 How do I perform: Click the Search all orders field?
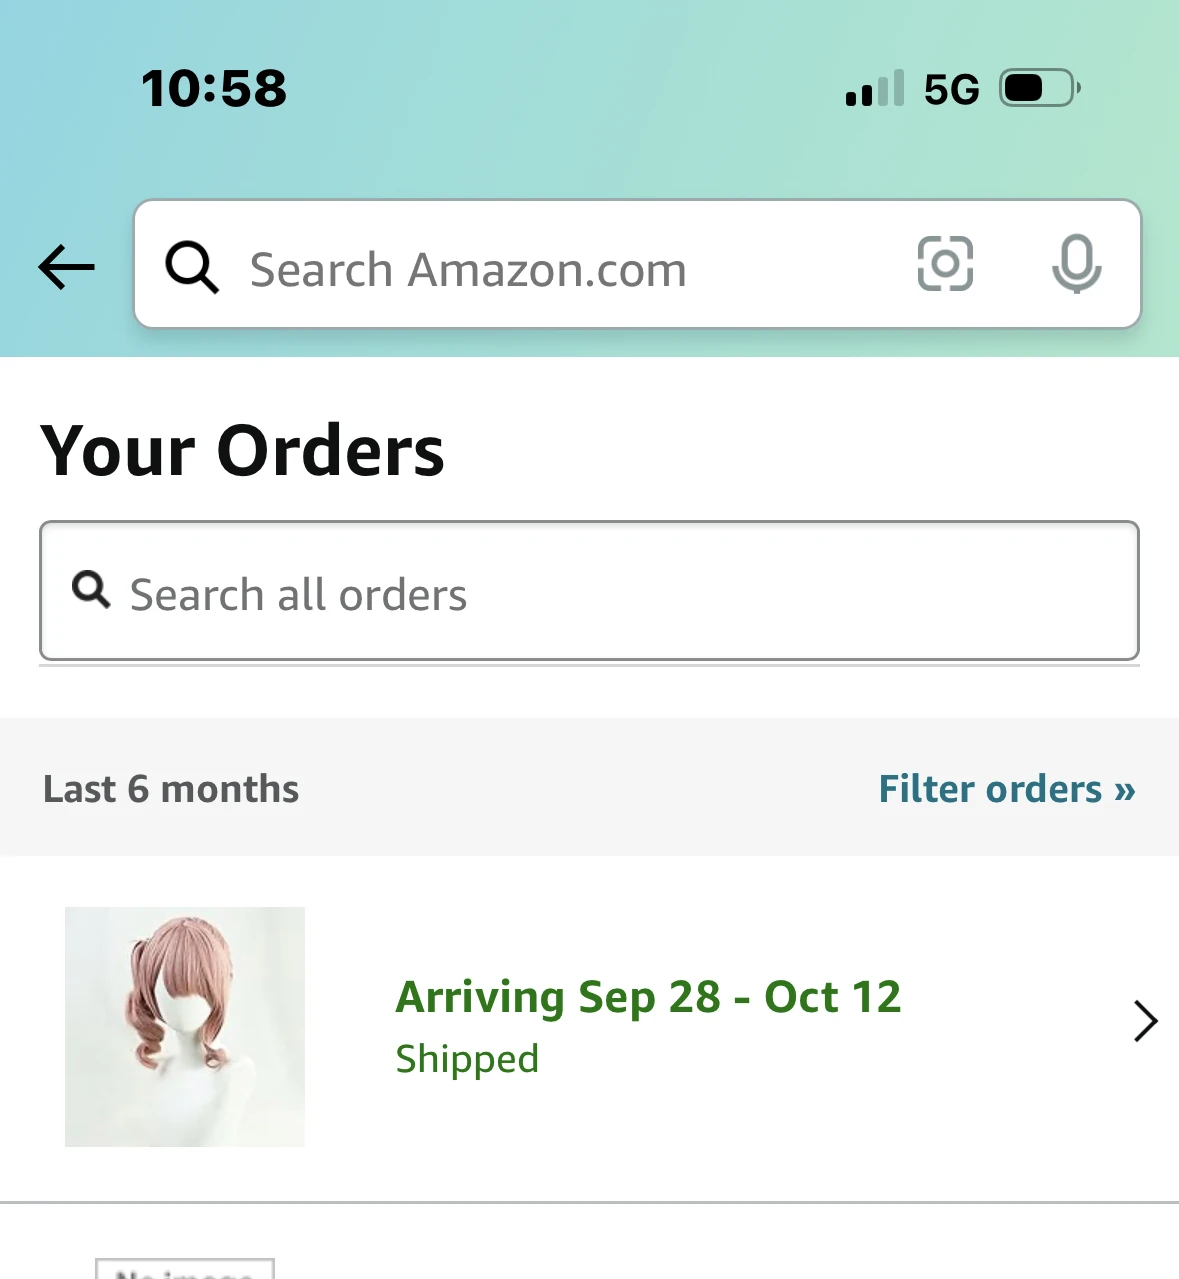click(620, 594)
